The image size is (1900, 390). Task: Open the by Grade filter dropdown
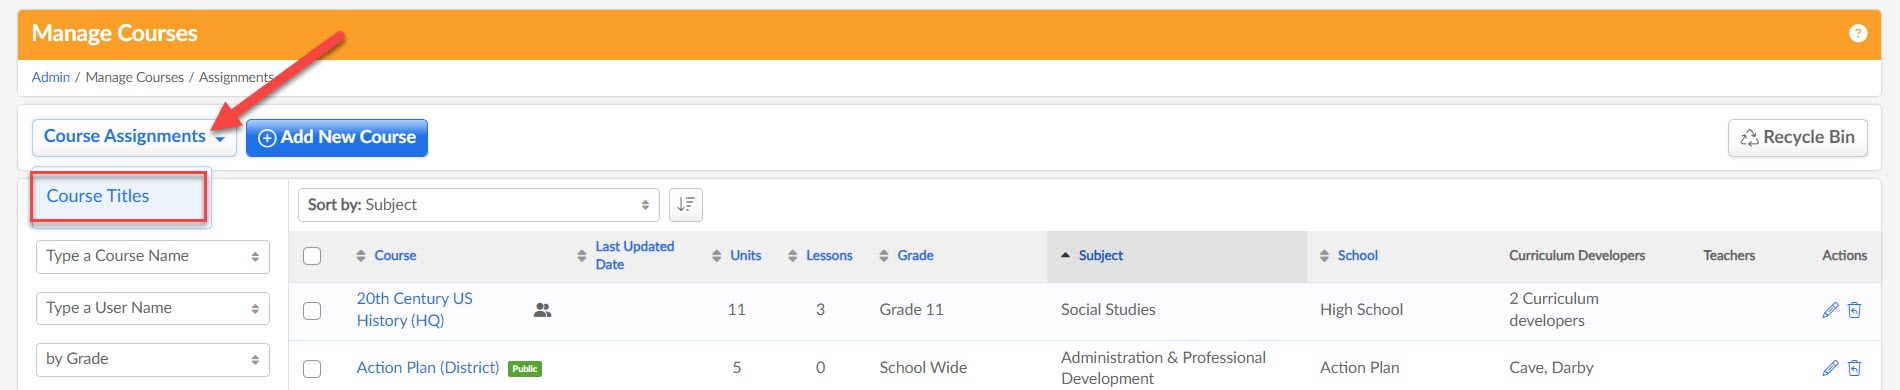coord(153,359)
